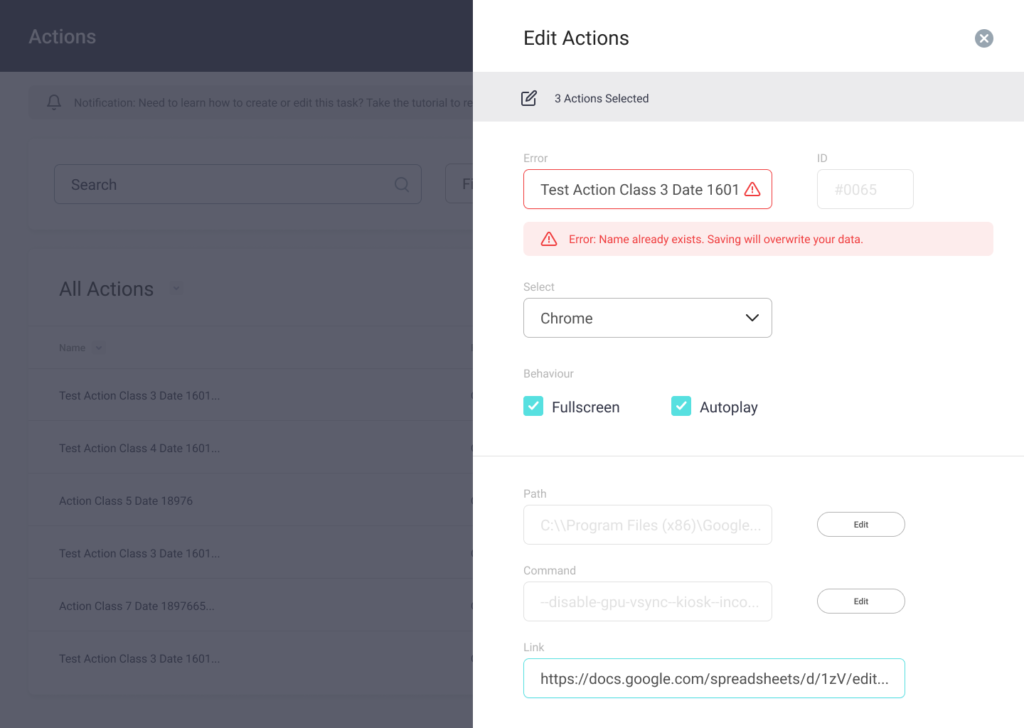
Task: Expand the All Actions dropdown arrow
Action: click(176, 289)
